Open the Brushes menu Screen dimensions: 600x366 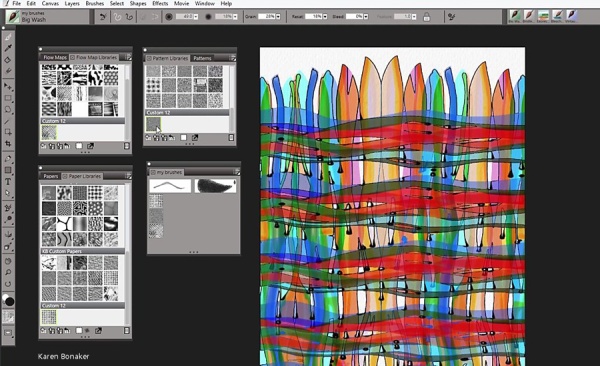(95, 3)
